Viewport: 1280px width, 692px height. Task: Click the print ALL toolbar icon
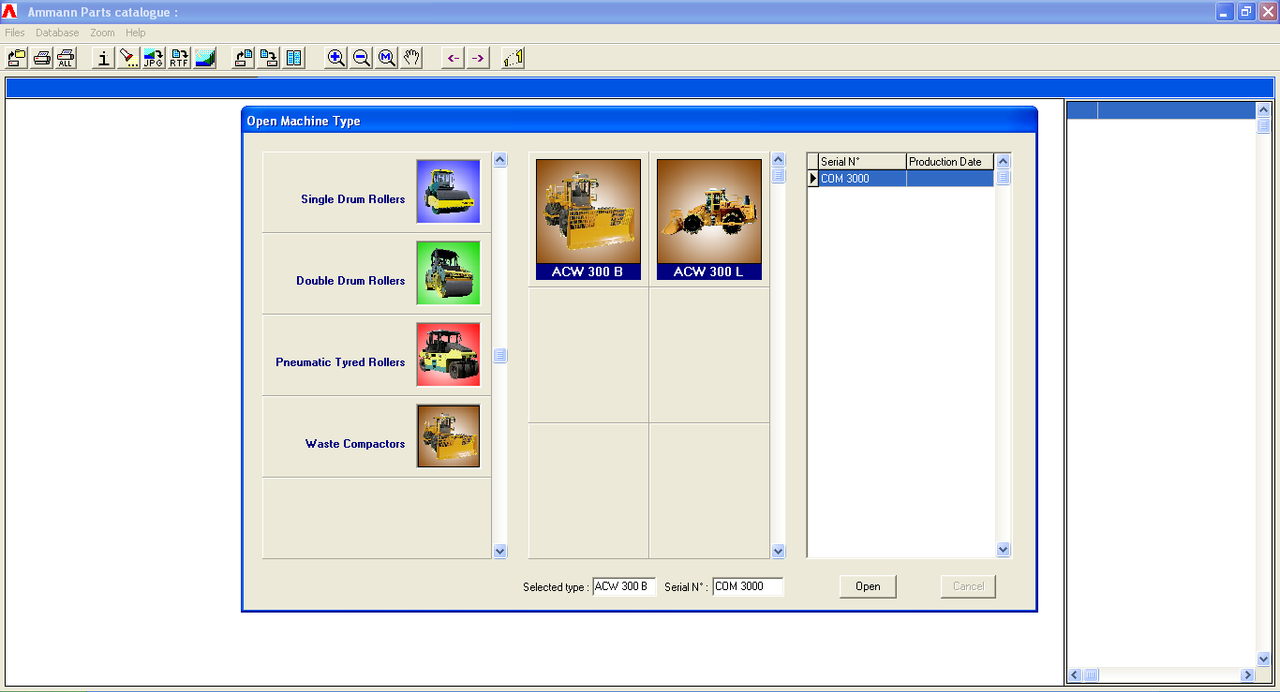coord(66,58)
